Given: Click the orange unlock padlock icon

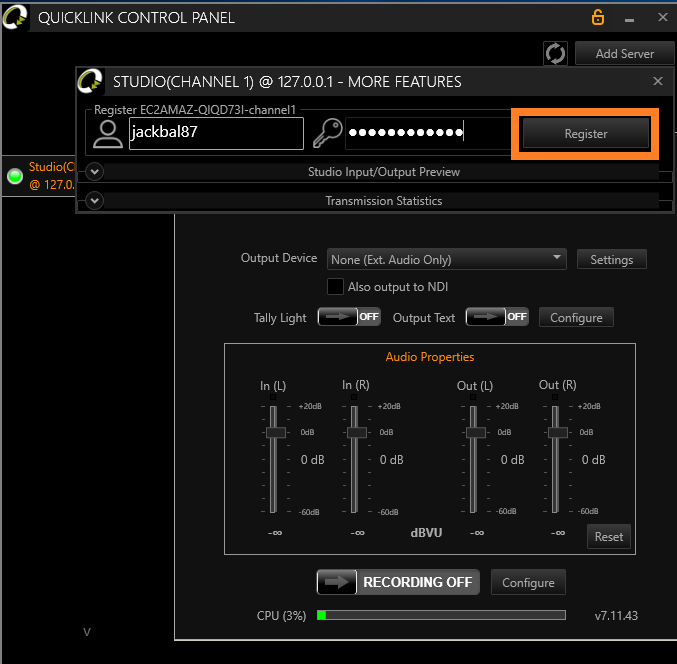Looking at the screenshot, I should coord(598,18).
